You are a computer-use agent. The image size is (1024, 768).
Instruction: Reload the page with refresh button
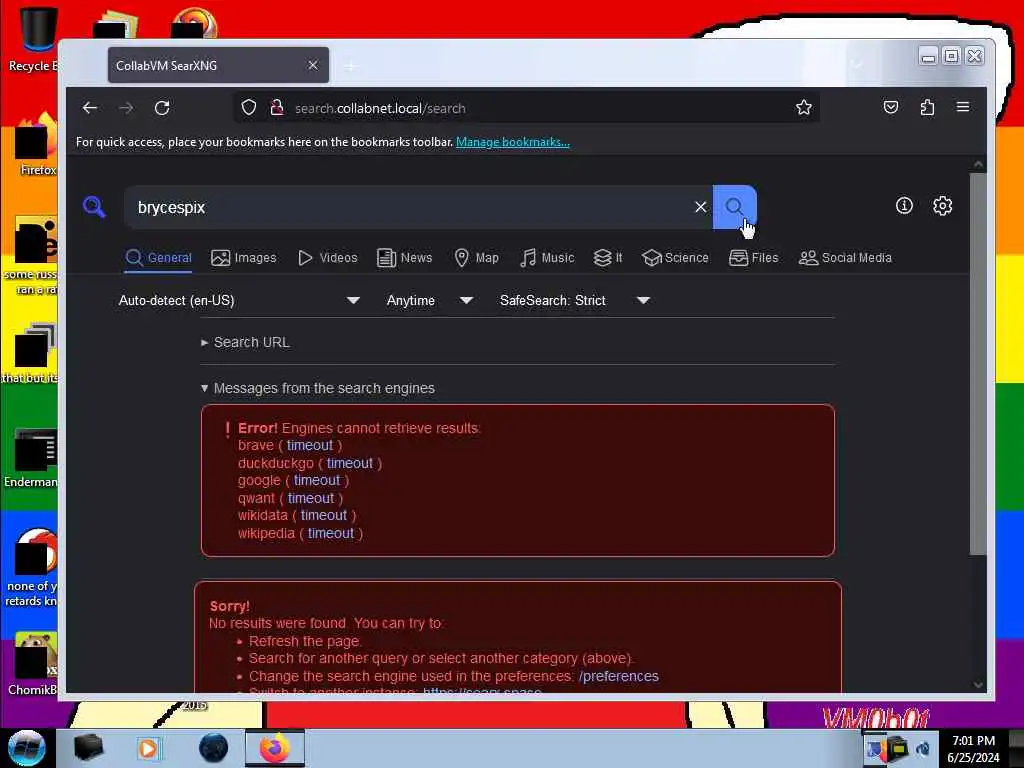tap(162, 108)
